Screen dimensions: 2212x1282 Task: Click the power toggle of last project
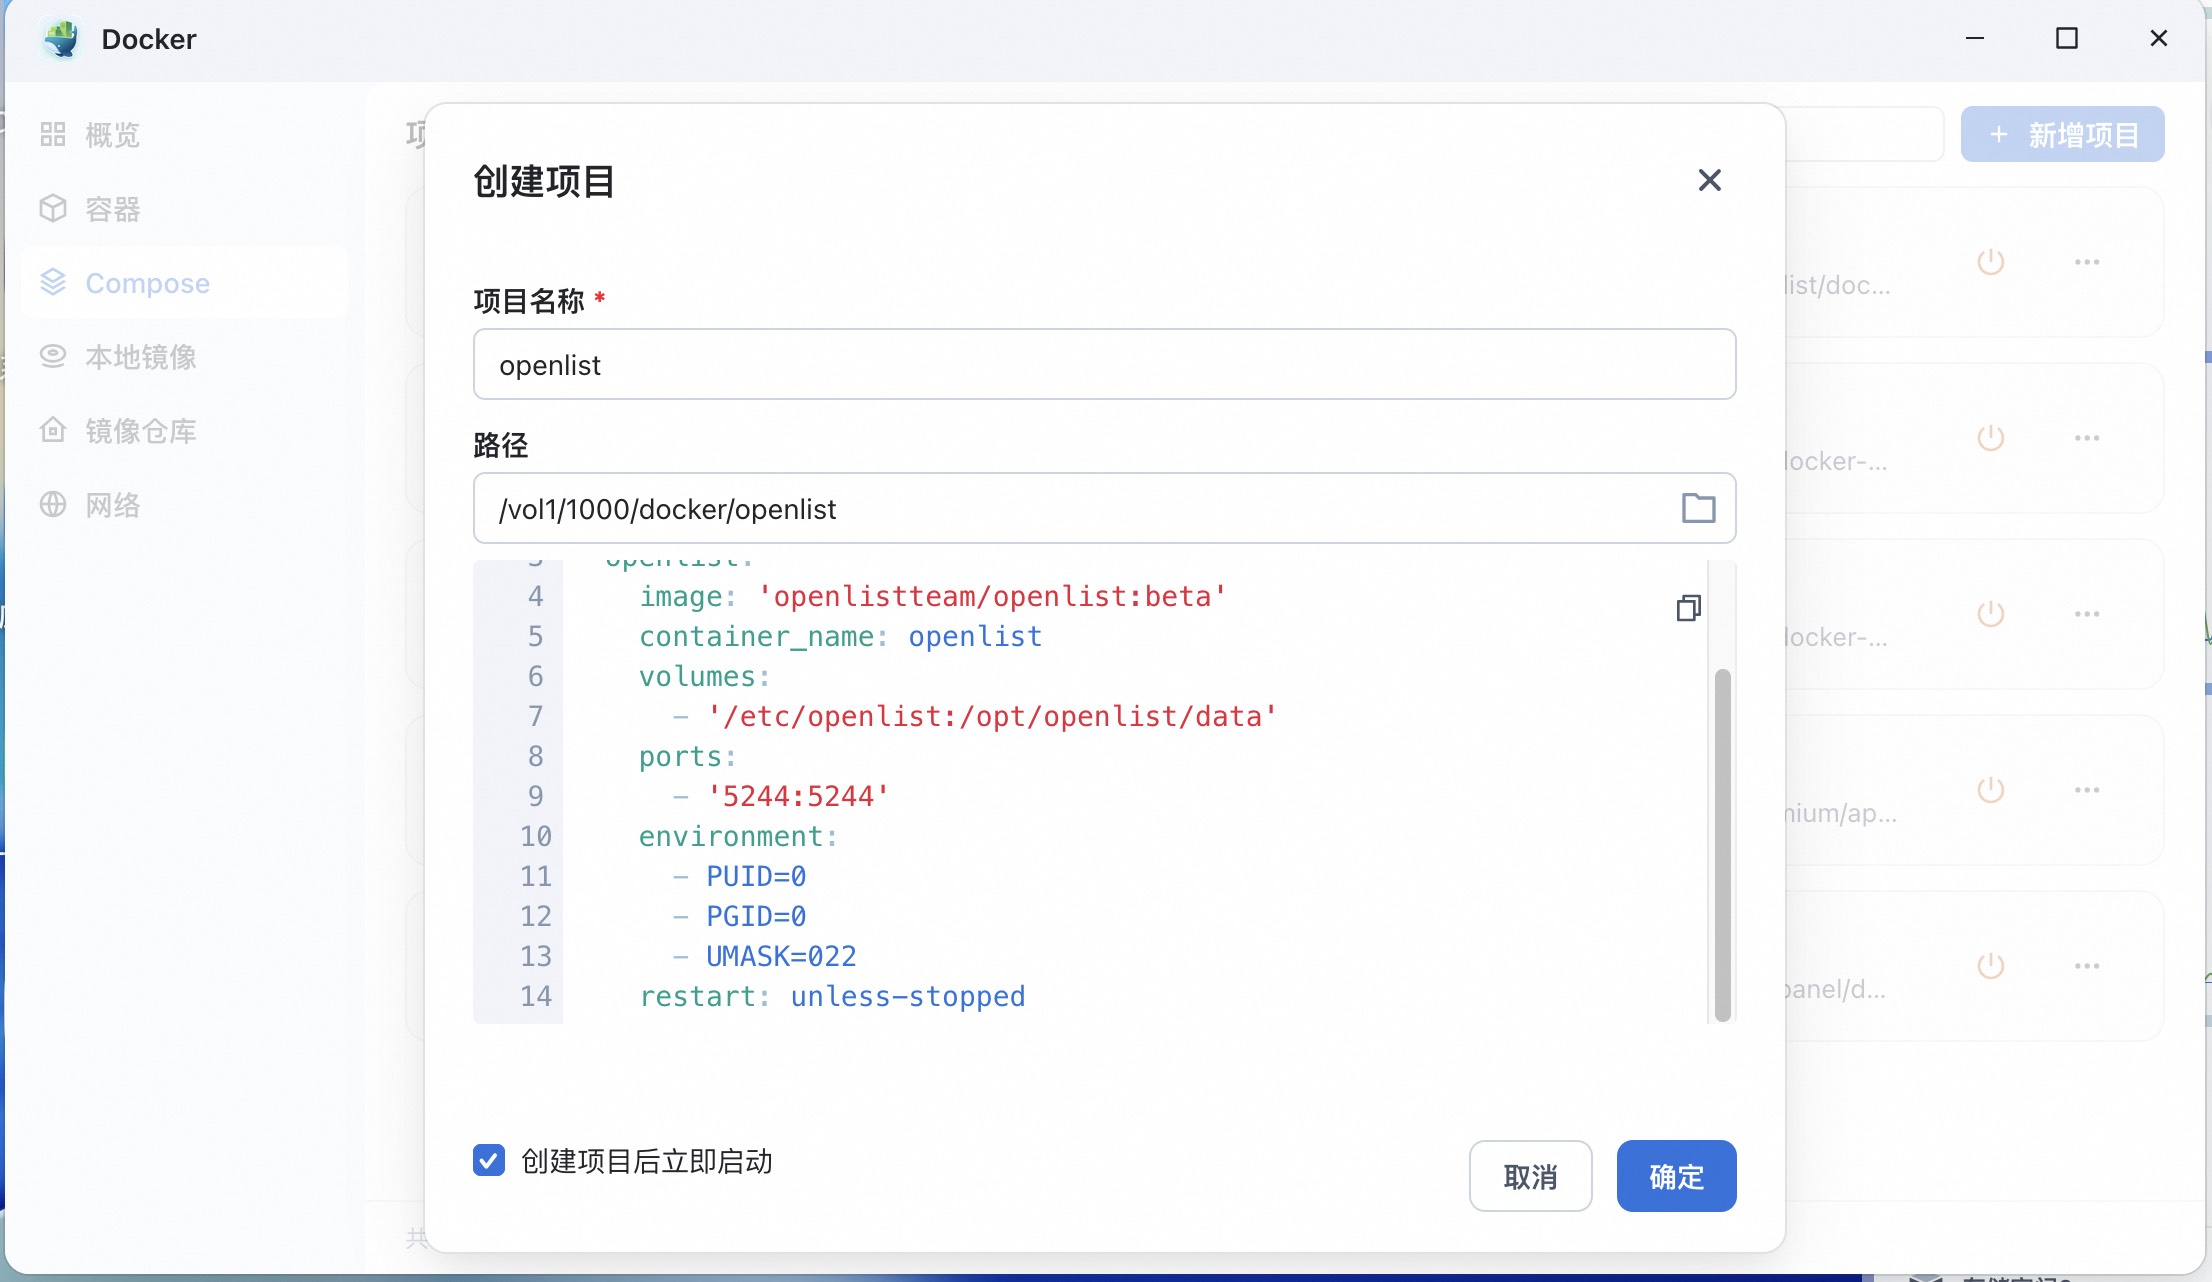(1990, 966)
